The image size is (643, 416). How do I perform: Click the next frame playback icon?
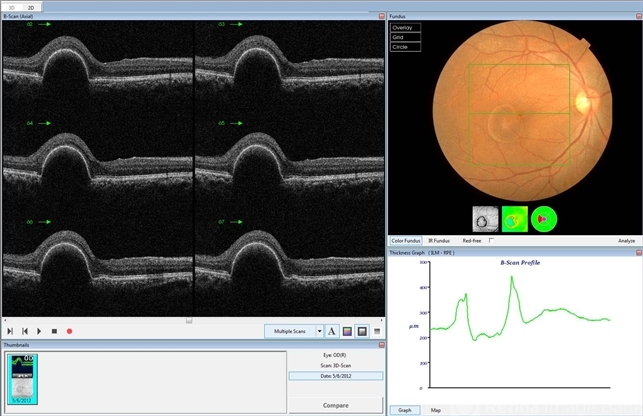tap(10, 331)
